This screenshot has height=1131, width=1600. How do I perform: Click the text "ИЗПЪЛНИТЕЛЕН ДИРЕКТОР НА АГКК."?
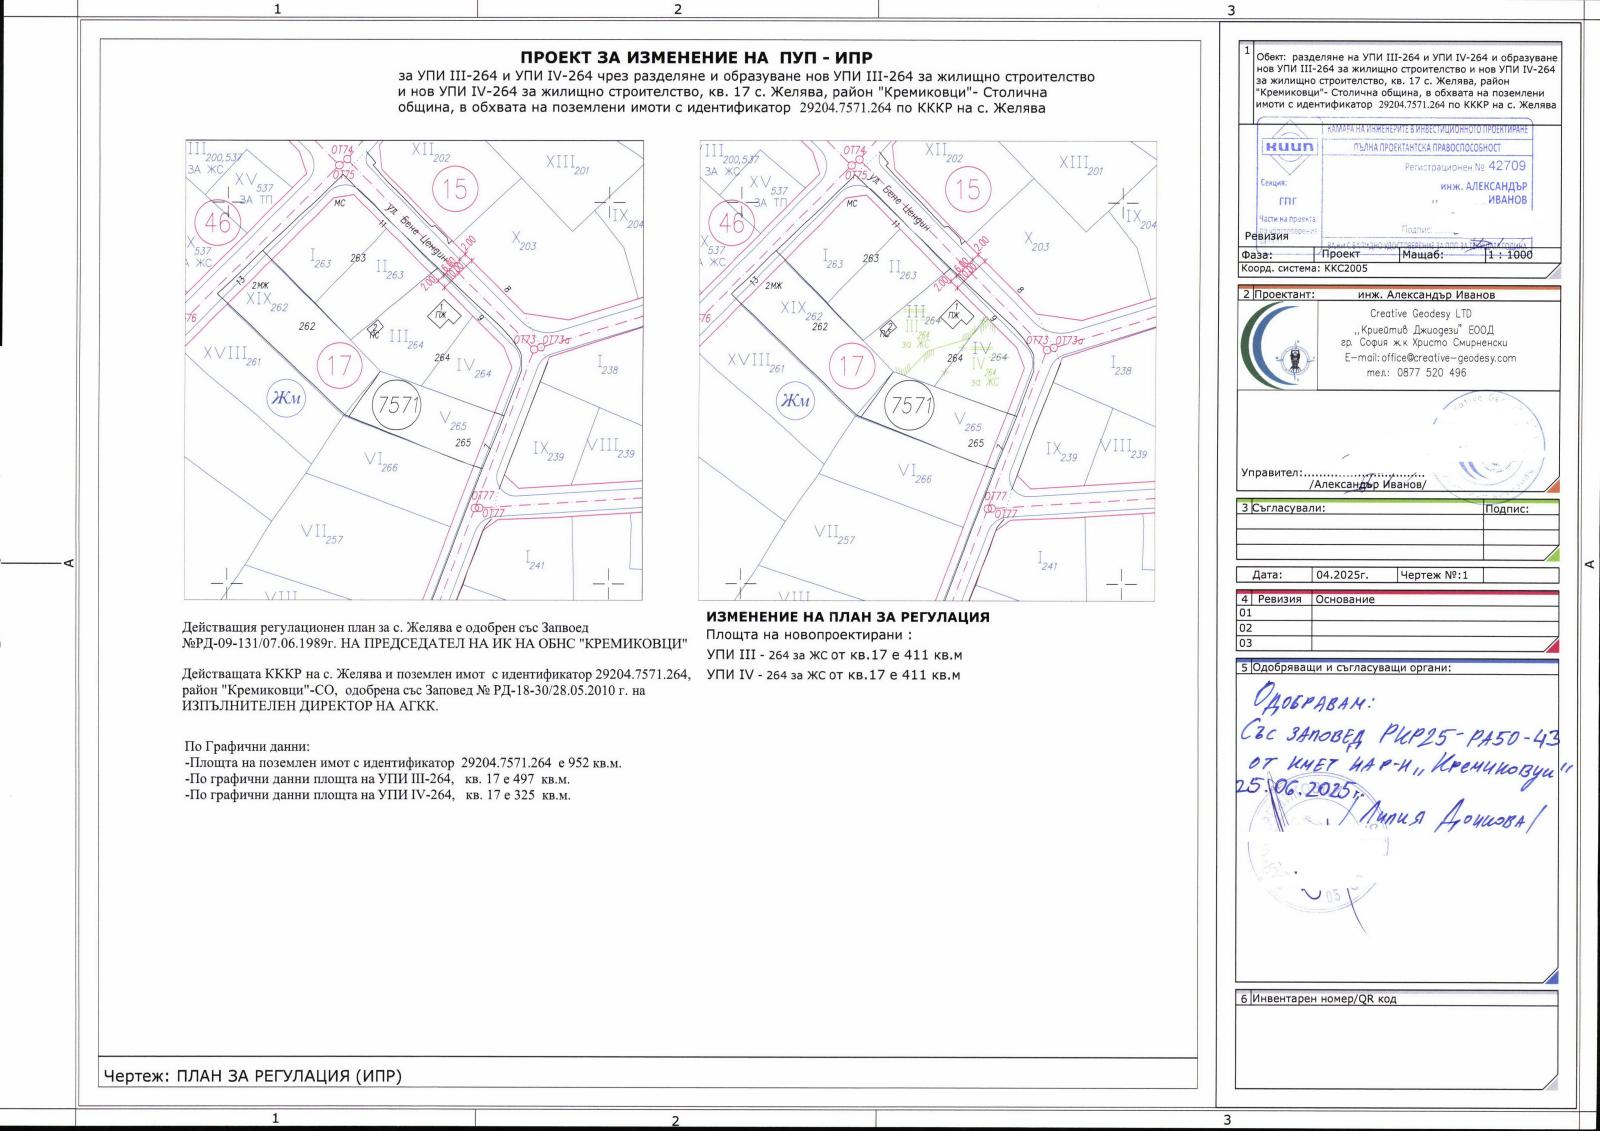pos(310,706)
